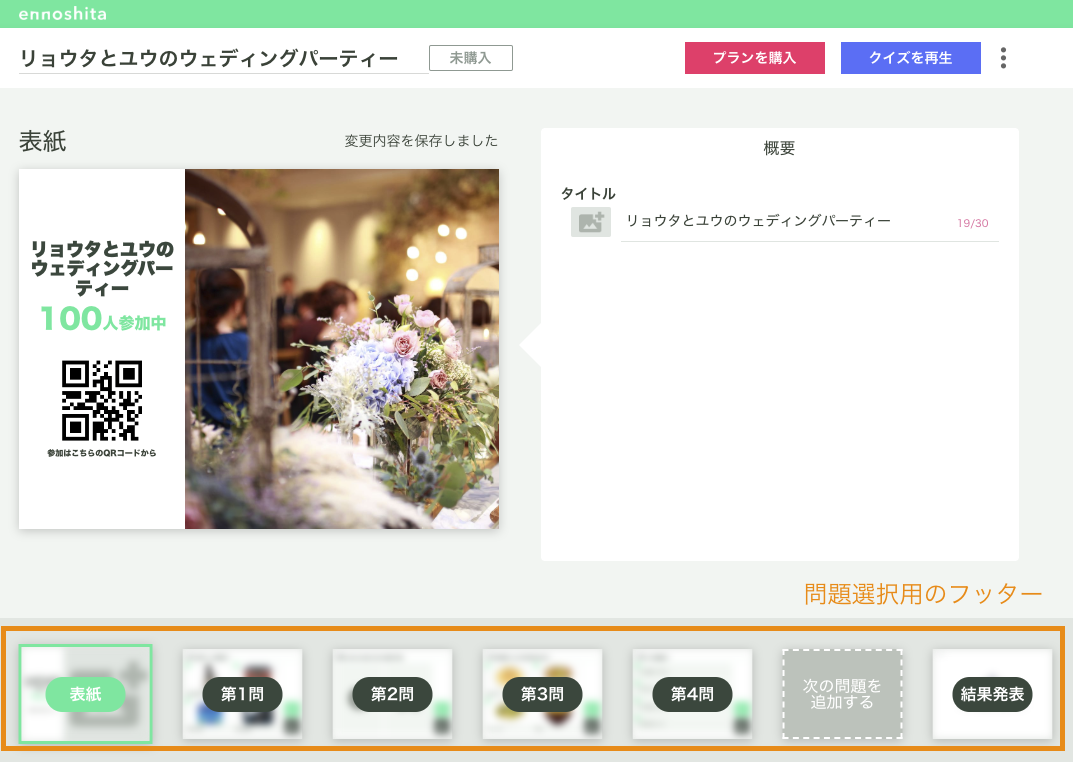Click the 参加はこちらのQRコードから caption
The image size is (1073, 762).
(x=101, y=453)
